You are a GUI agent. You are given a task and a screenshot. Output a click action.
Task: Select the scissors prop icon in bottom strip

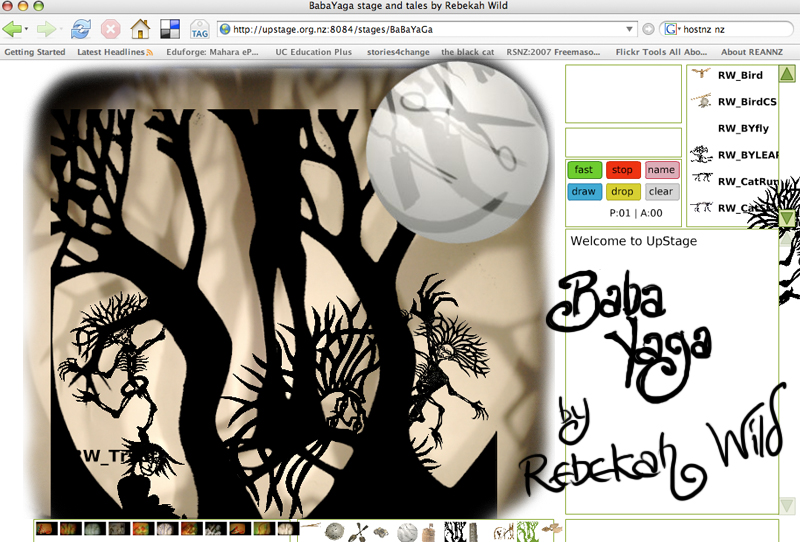[x=359, y=532]
